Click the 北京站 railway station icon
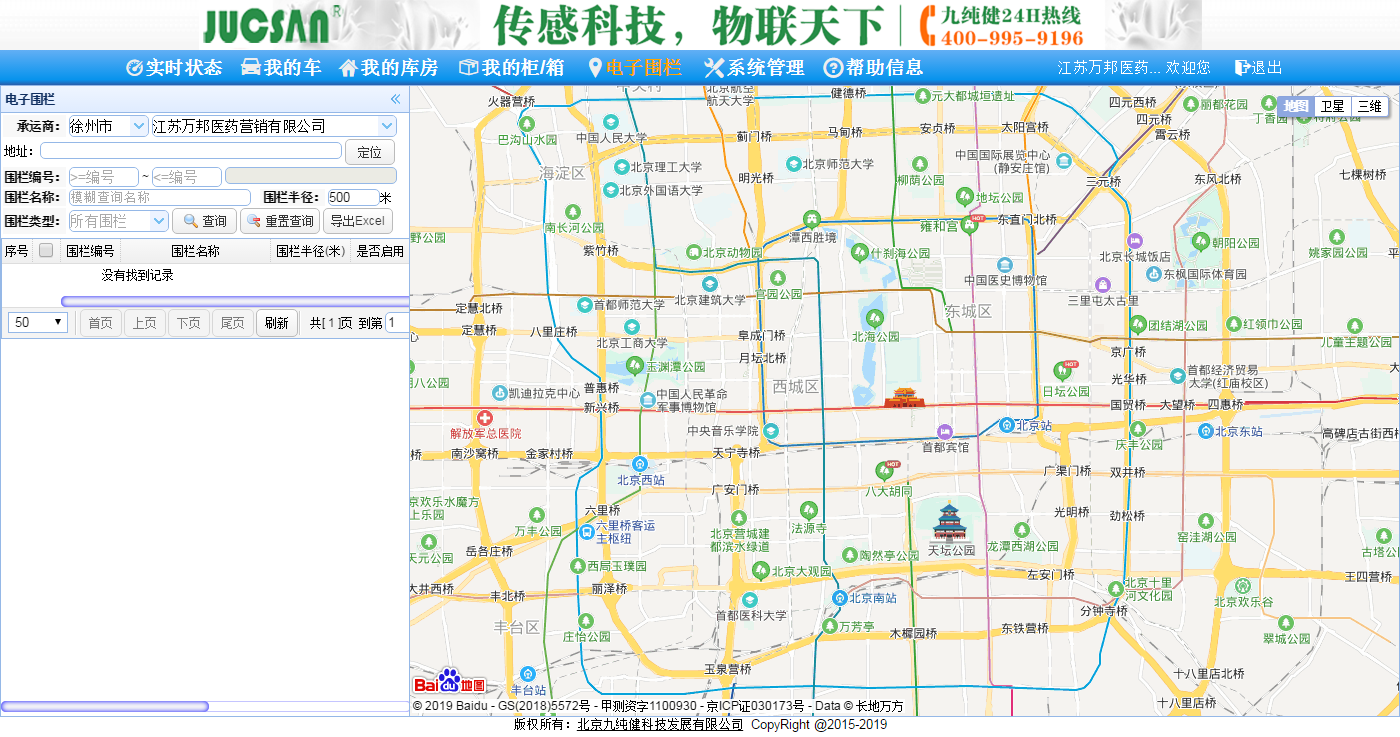This screenshot has height=737, width=1400. (1007, 425)
